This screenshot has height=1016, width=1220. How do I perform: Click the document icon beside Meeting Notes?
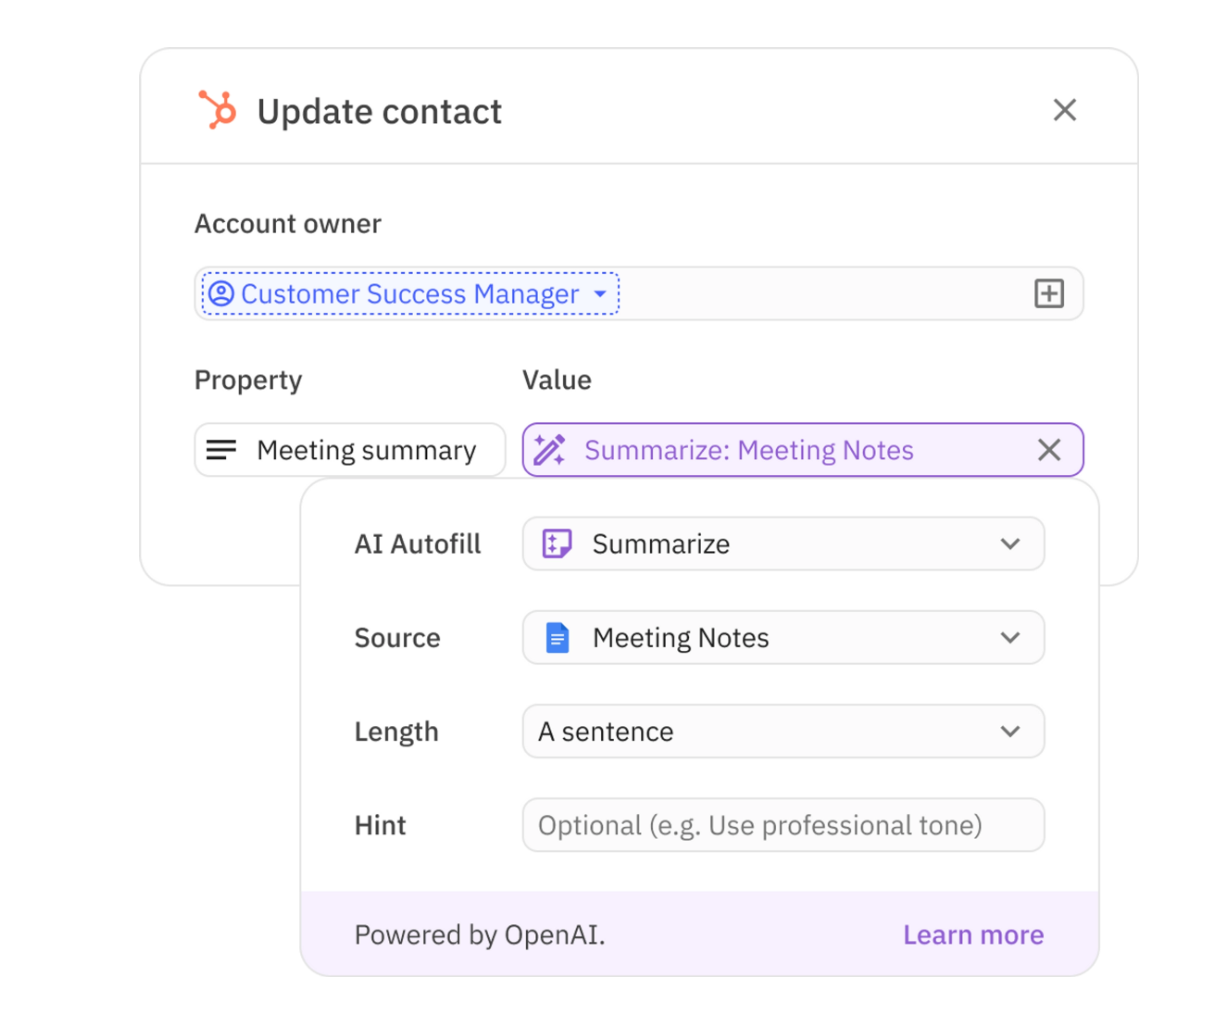click(557, 638)
